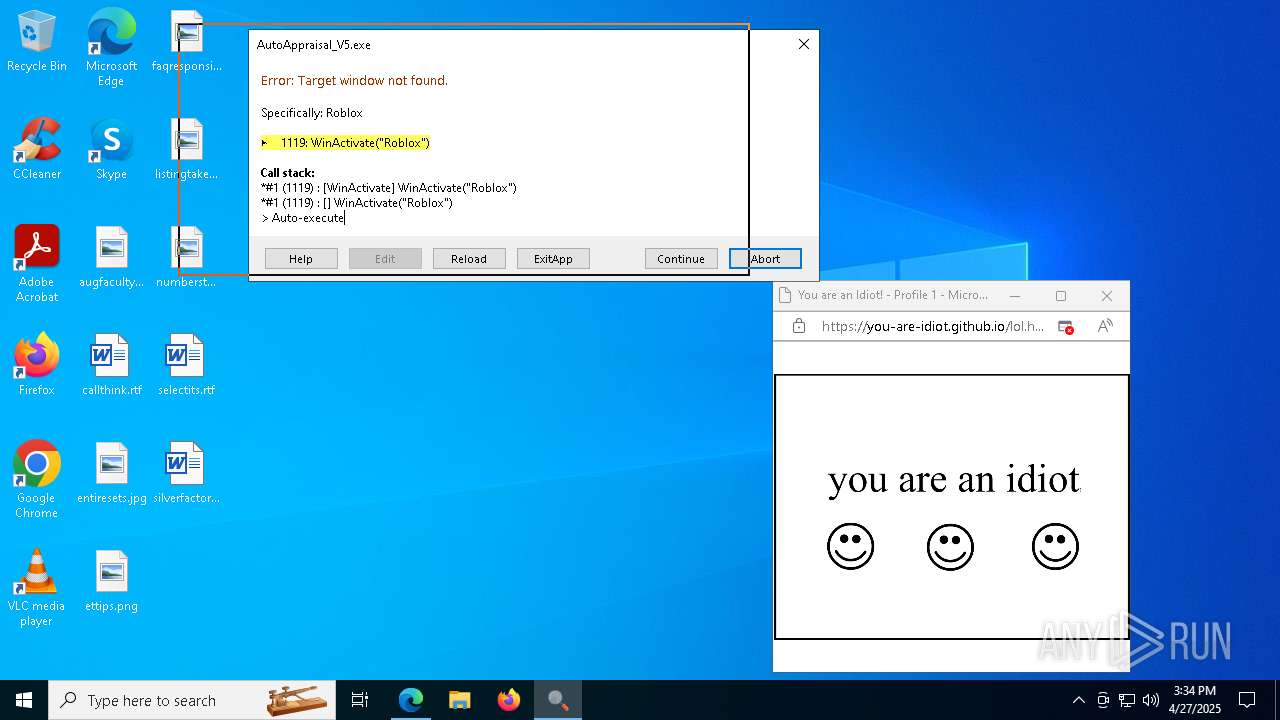Maximize the 'You are an Idiot' Edge window
Screen dimensions: 1280x720
point(1061,296)
